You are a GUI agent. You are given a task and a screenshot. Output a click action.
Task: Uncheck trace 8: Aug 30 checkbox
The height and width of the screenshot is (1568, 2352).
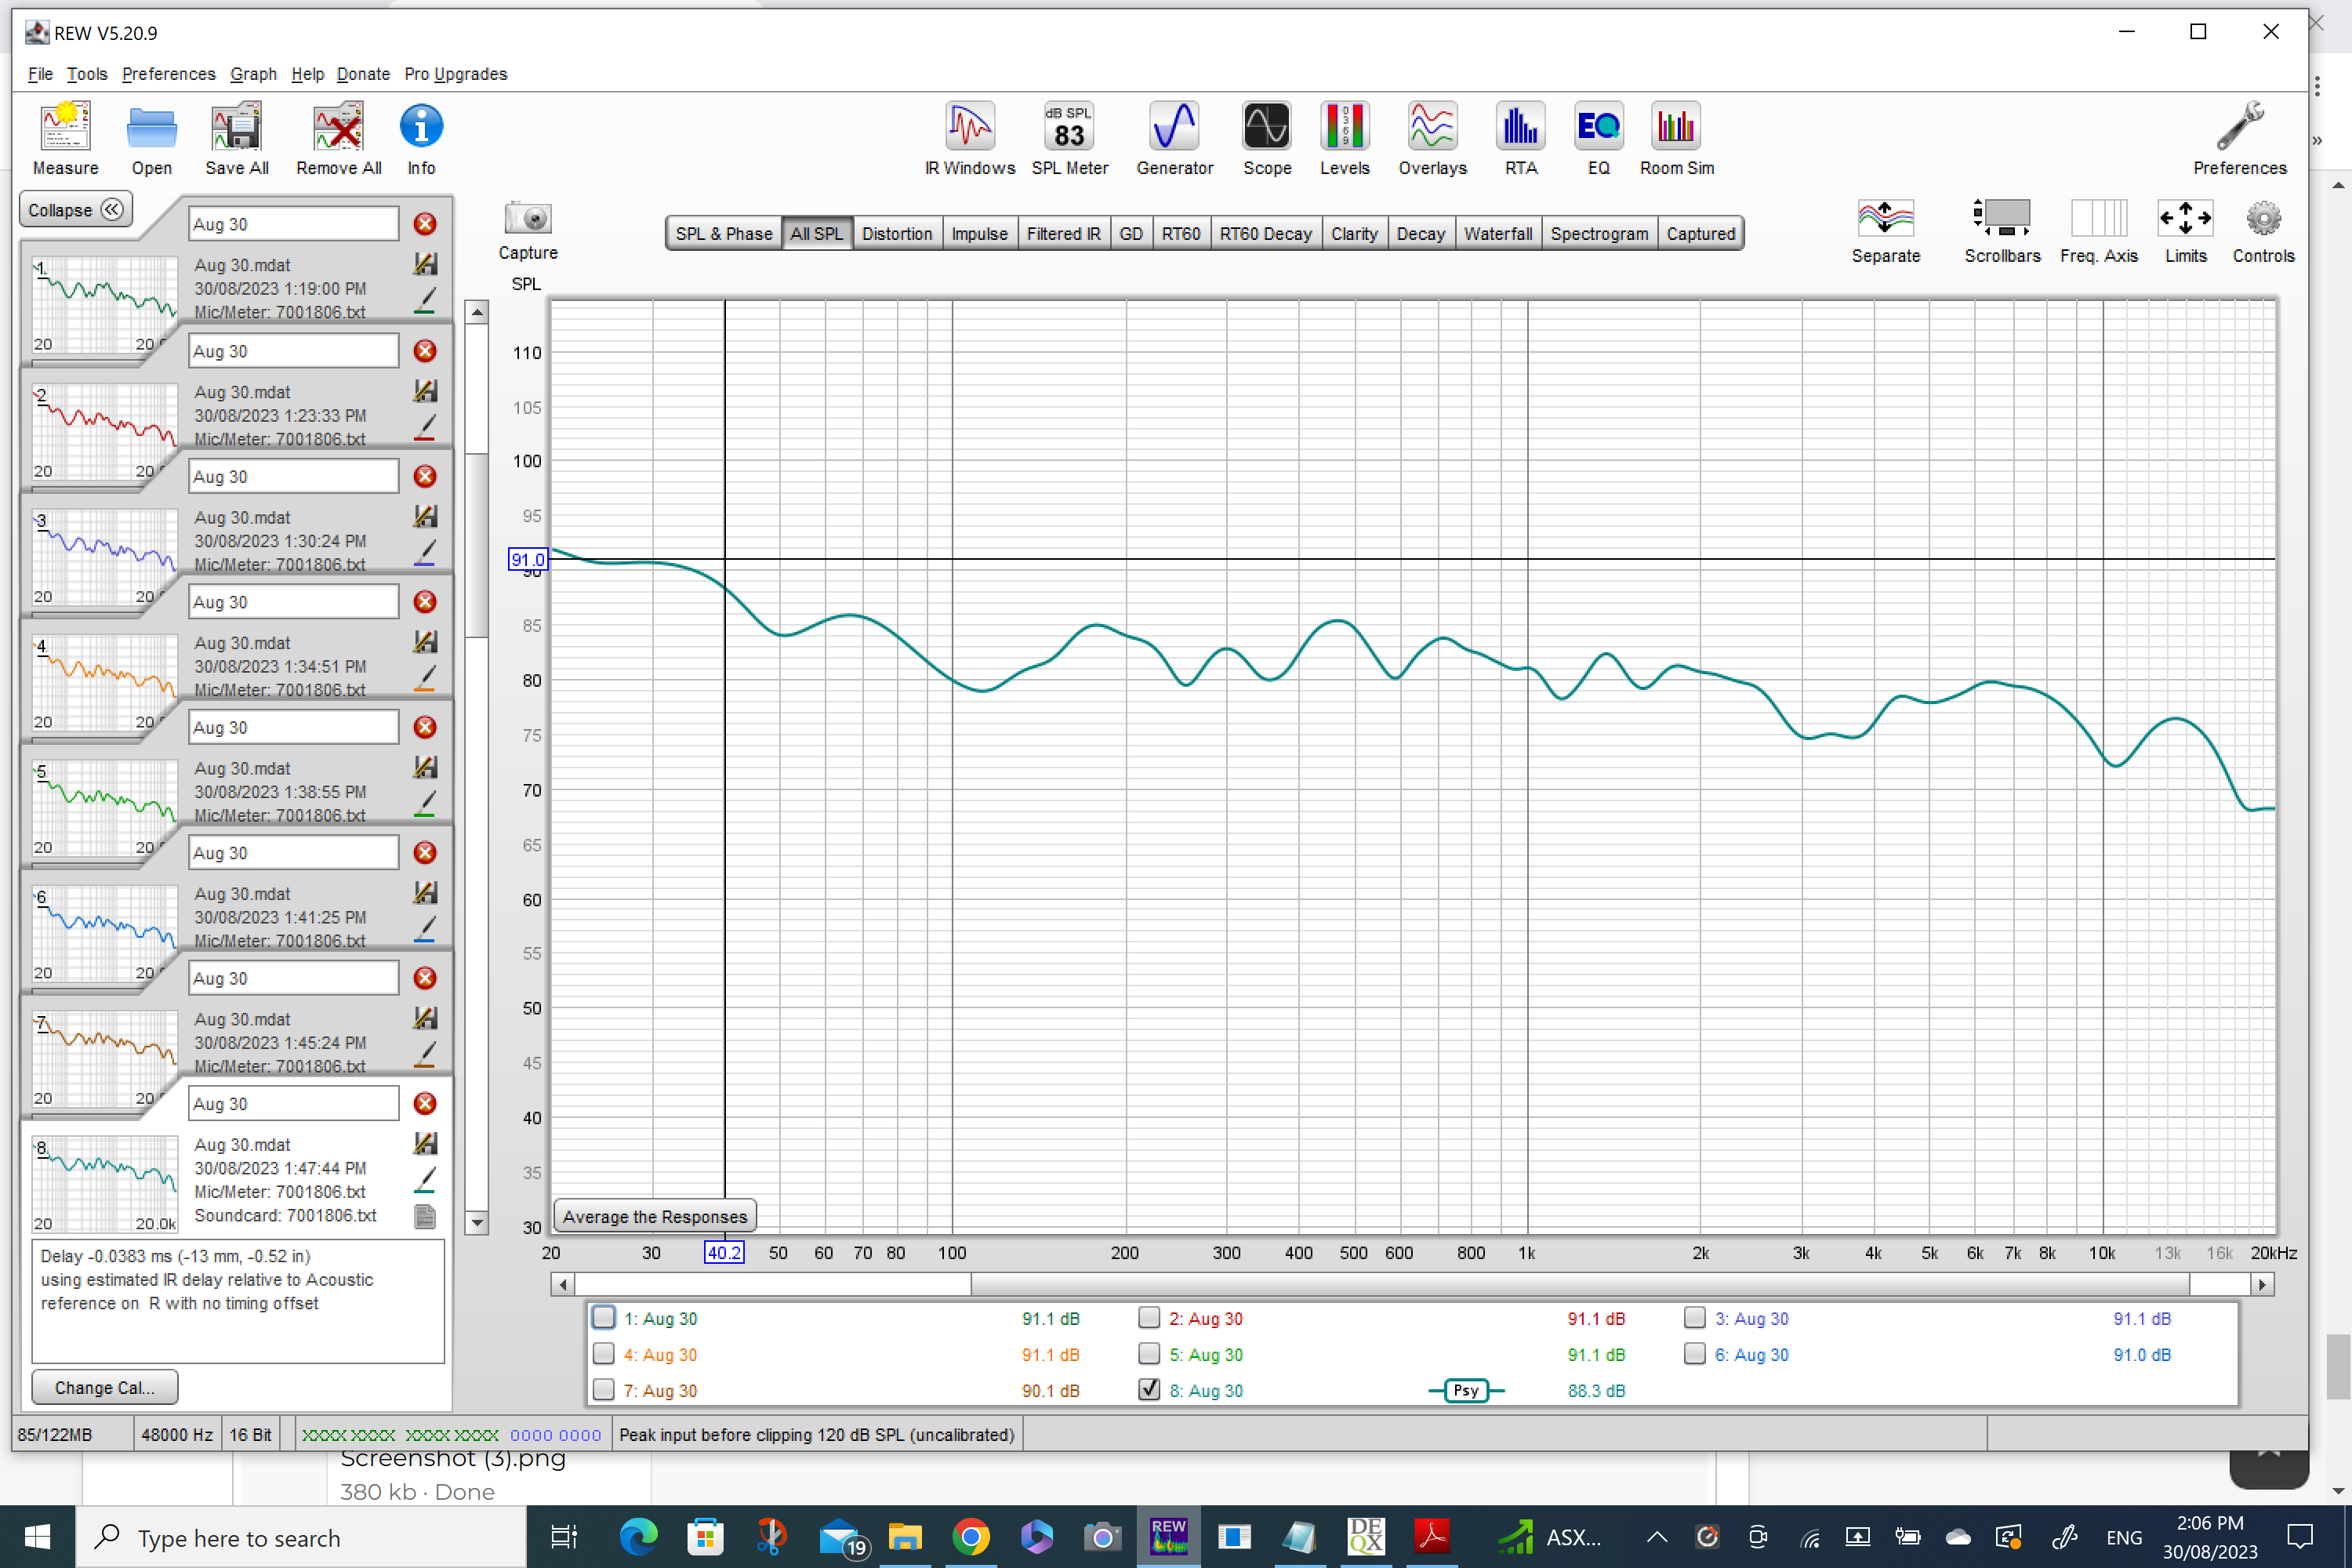(x=1149, y=1390)
